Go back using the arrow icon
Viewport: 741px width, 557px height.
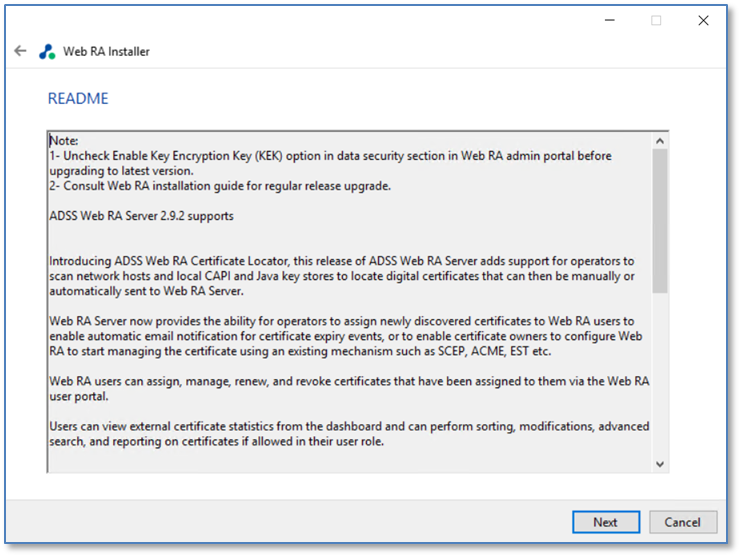point(20,51)
